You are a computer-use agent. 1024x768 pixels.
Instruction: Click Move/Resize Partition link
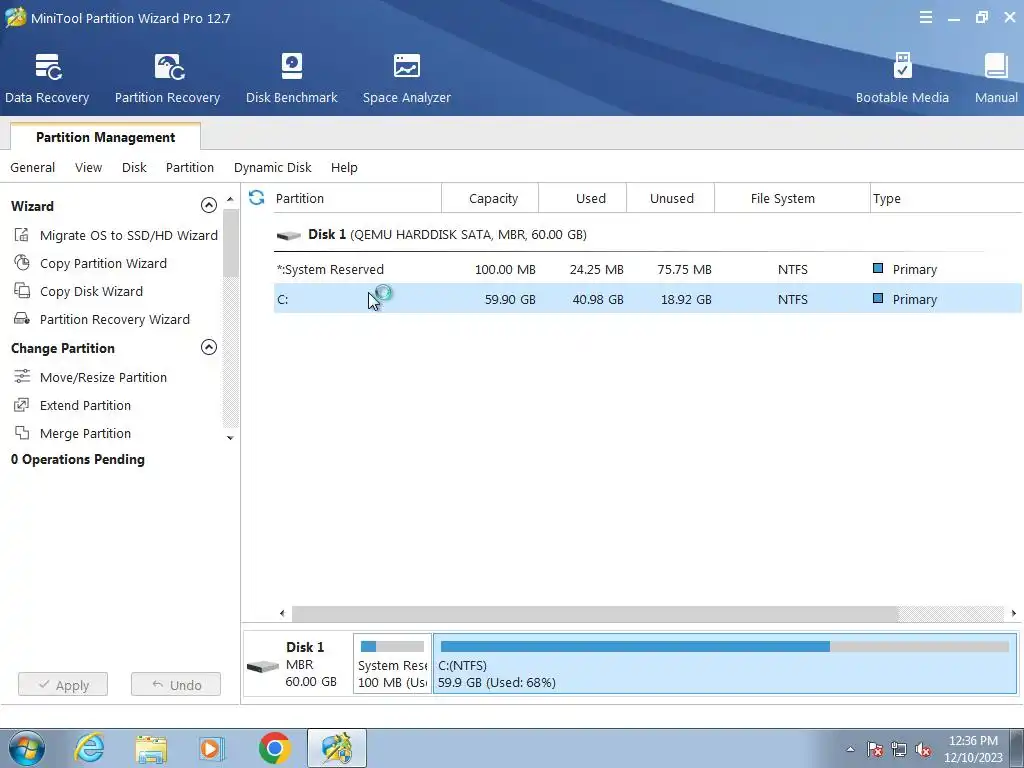[x=103, y=377]
